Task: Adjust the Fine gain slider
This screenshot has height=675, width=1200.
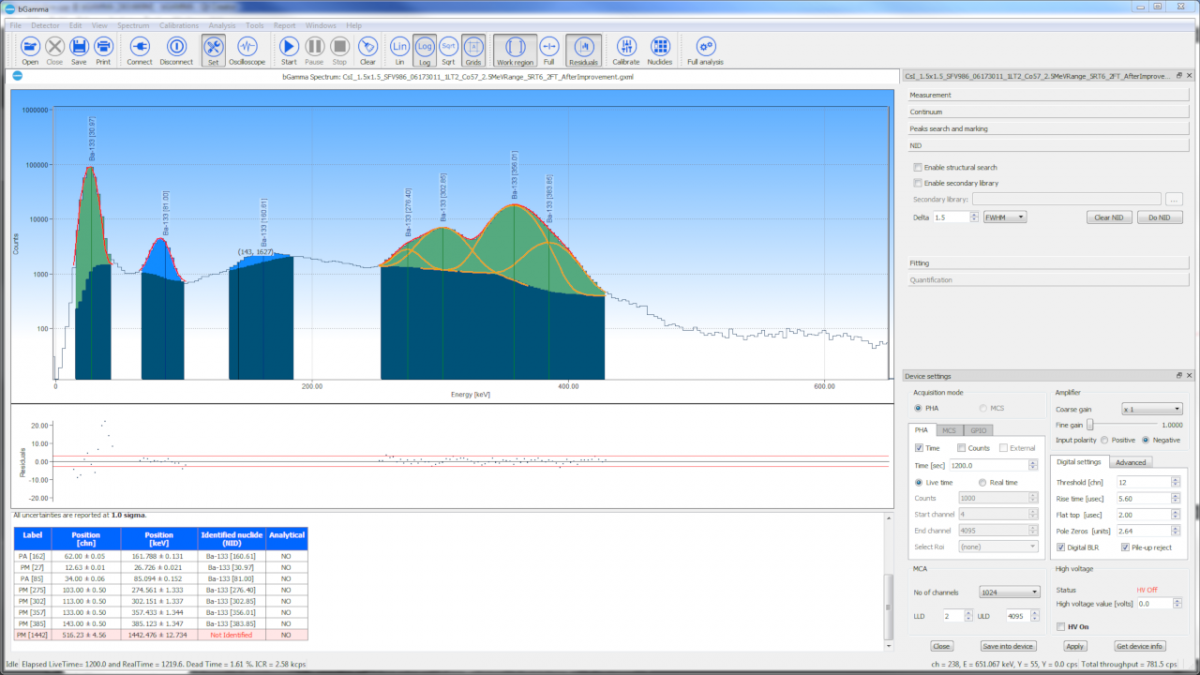Action: [x=1091, y=425]
